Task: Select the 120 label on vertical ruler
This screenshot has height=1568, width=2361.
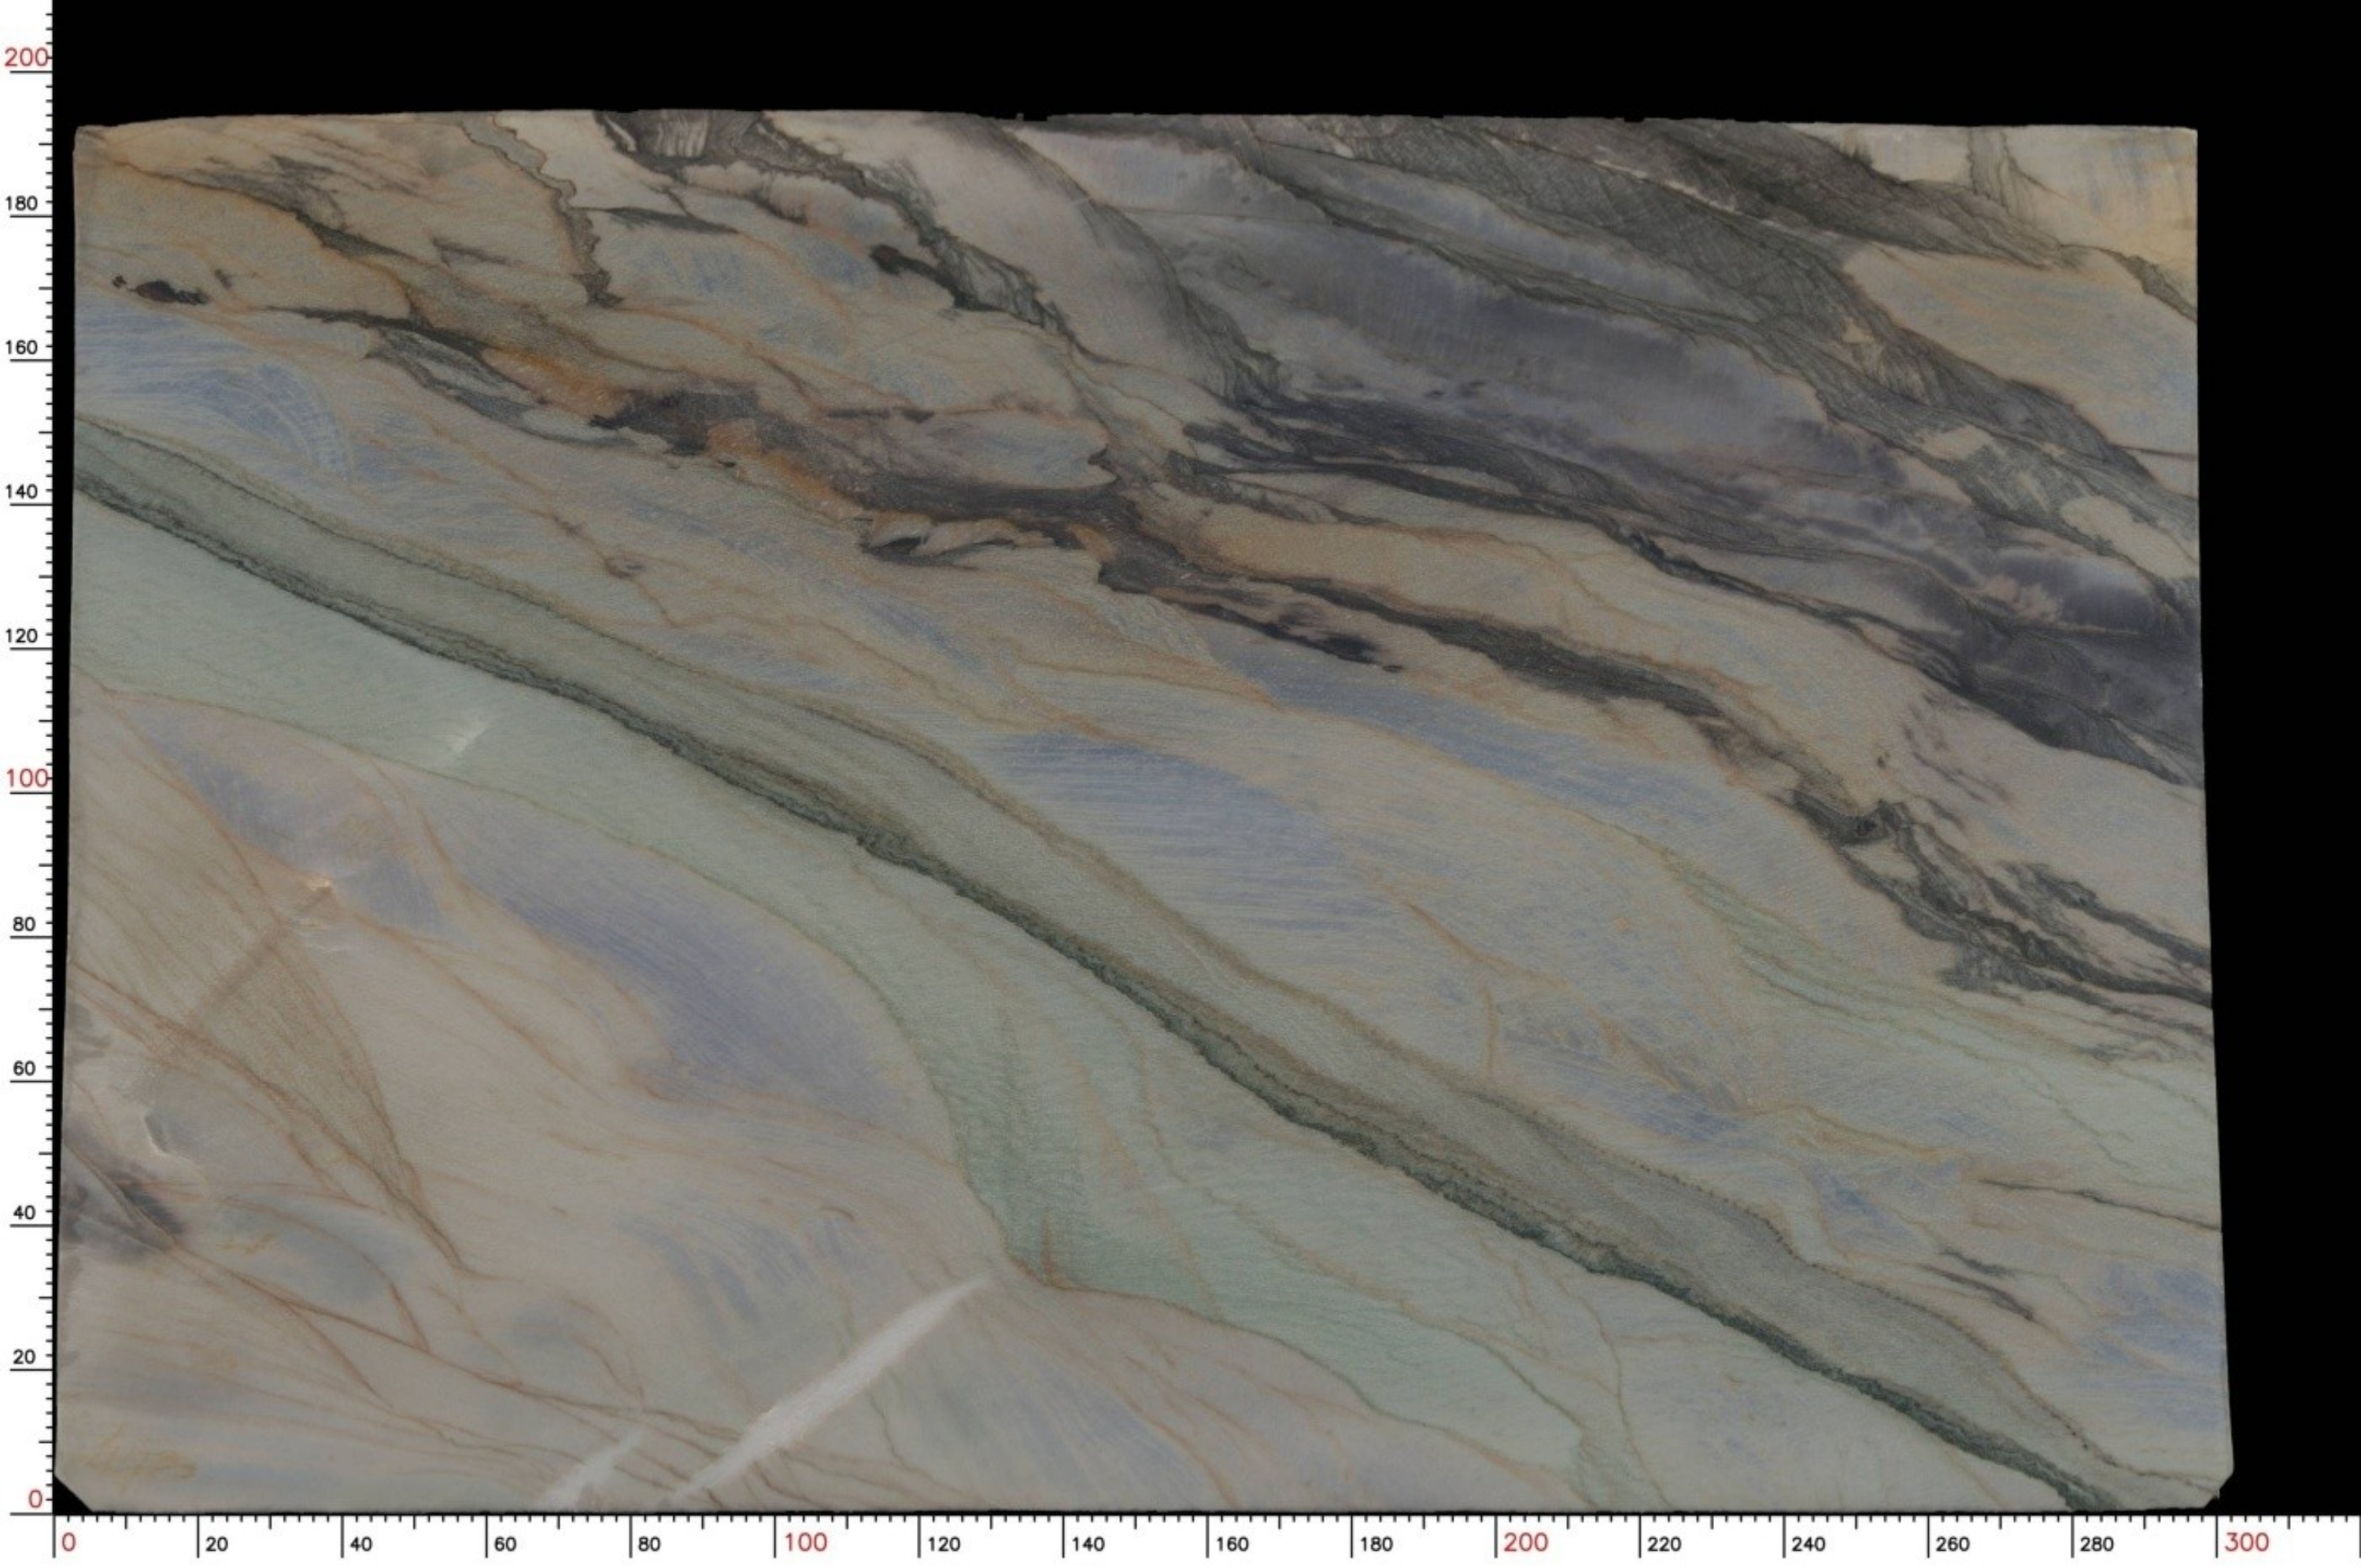Action: pos(22,636)
